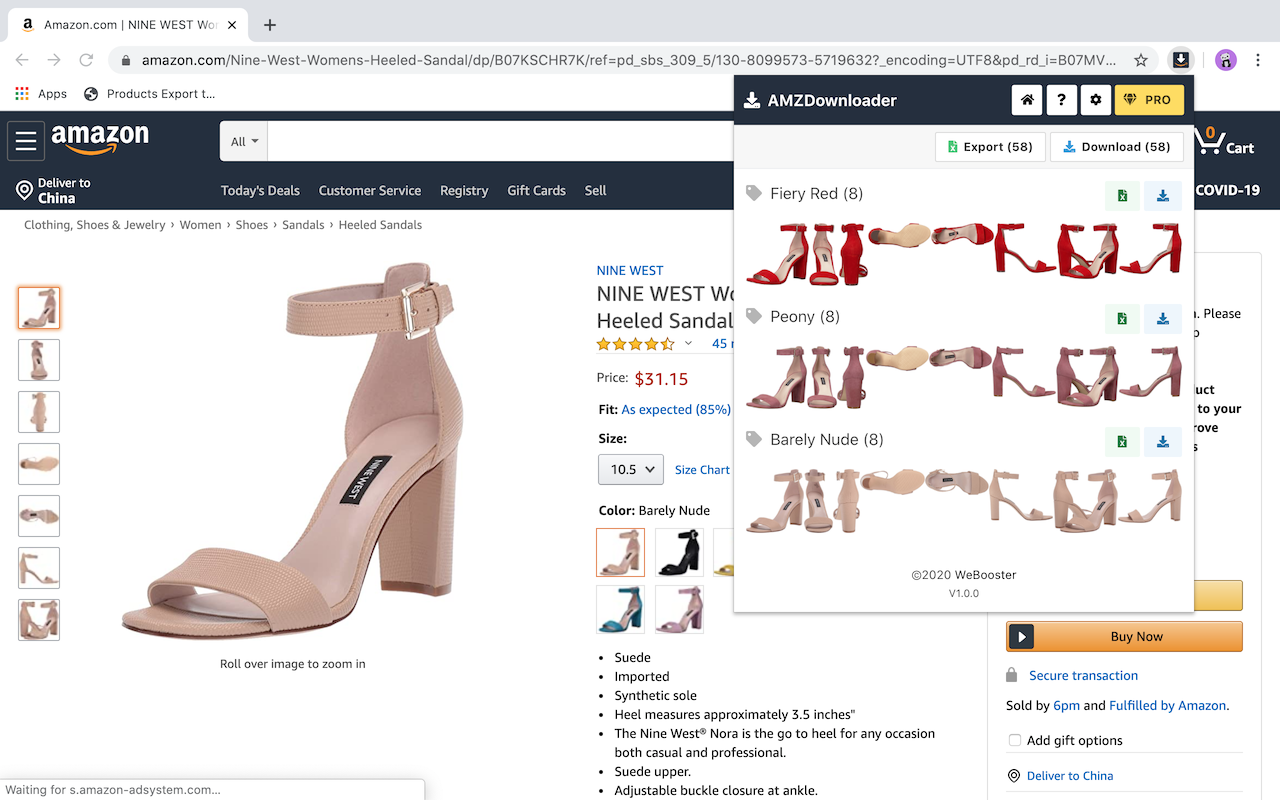Click the AMZDownloader help question mark icon

click(1061, 100)
